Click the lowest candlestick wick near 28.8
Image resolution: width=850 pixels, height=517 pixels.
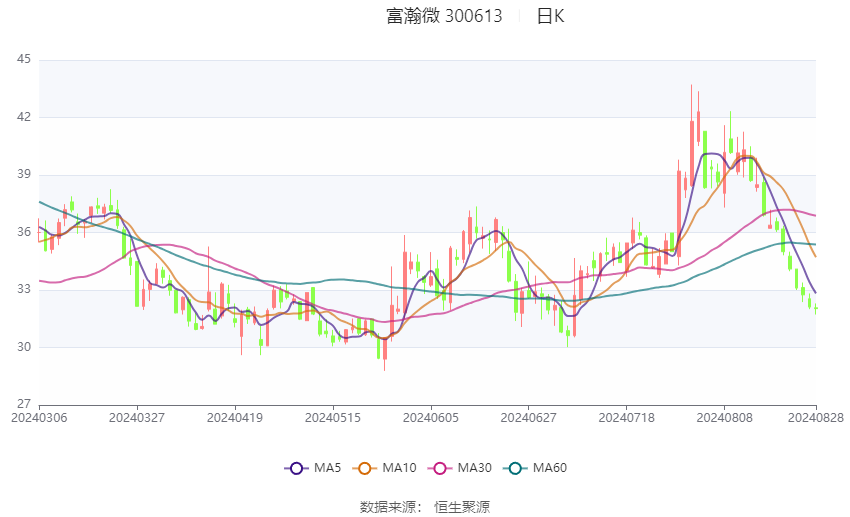pyautogui.click(x=384, y=353)
